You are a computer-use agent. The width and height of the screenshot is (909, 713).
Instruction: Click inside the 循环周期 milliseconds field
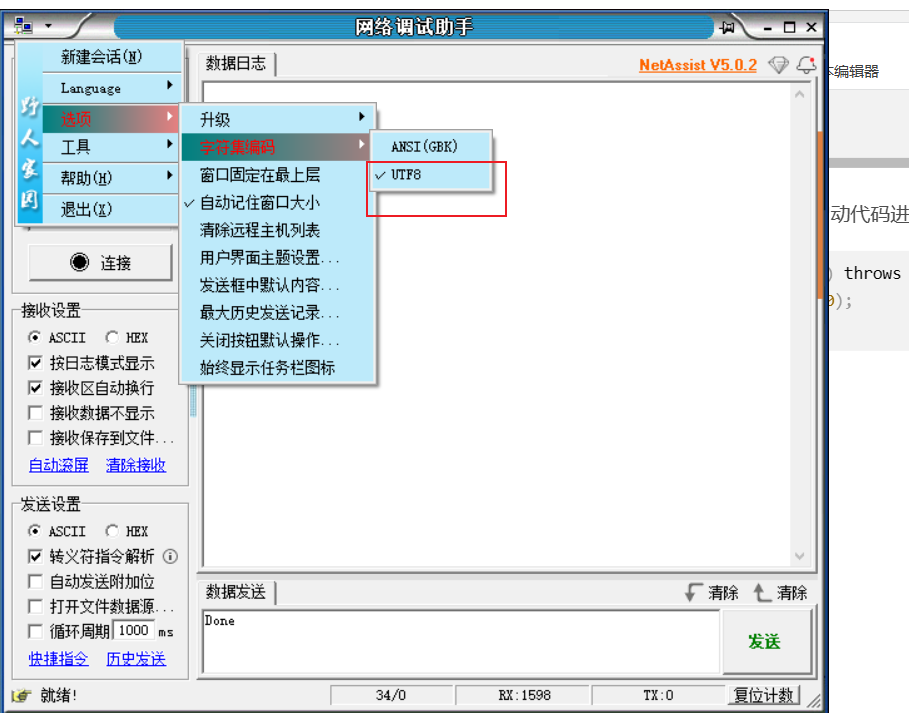coord(134,630)
